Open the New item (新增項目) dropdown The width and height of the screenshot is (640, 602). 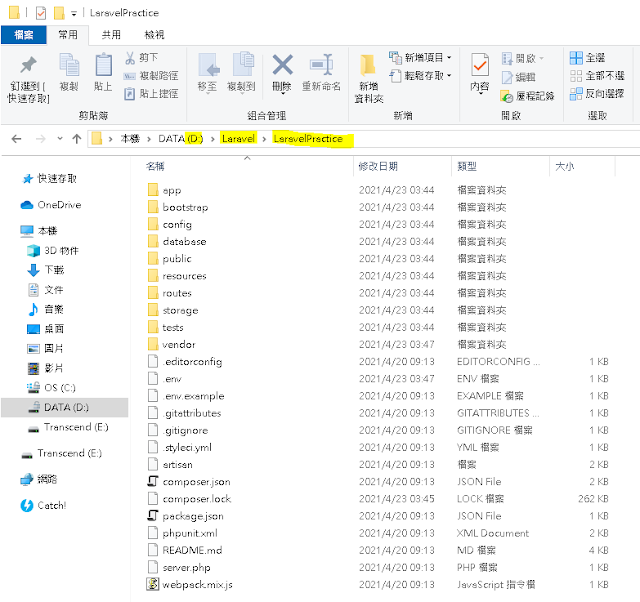click(420, 58)
